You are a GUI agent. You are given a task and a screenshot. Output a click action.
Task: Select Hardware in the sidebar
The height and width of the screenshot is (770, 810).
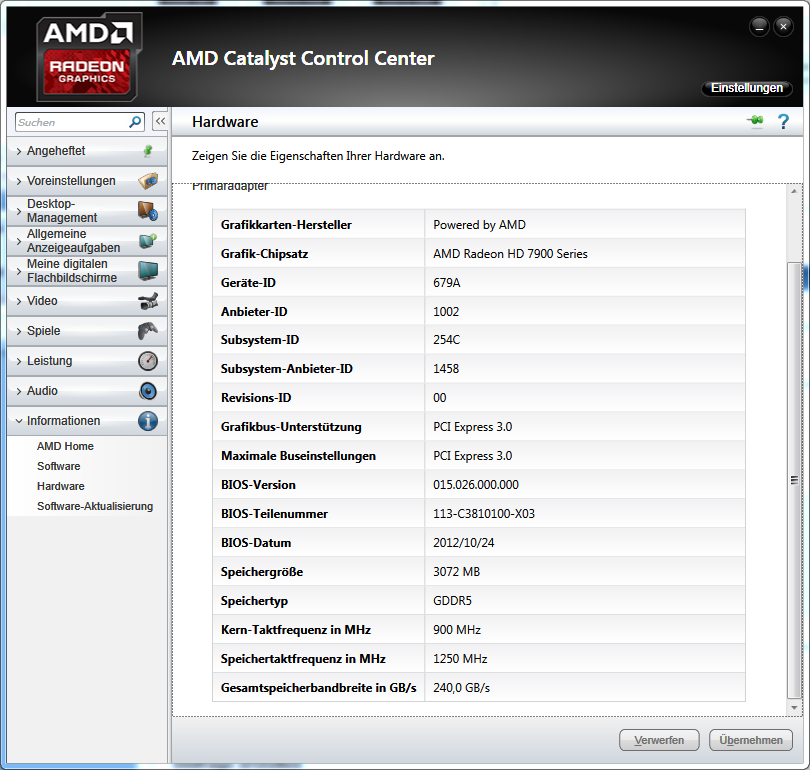[60, 486]
